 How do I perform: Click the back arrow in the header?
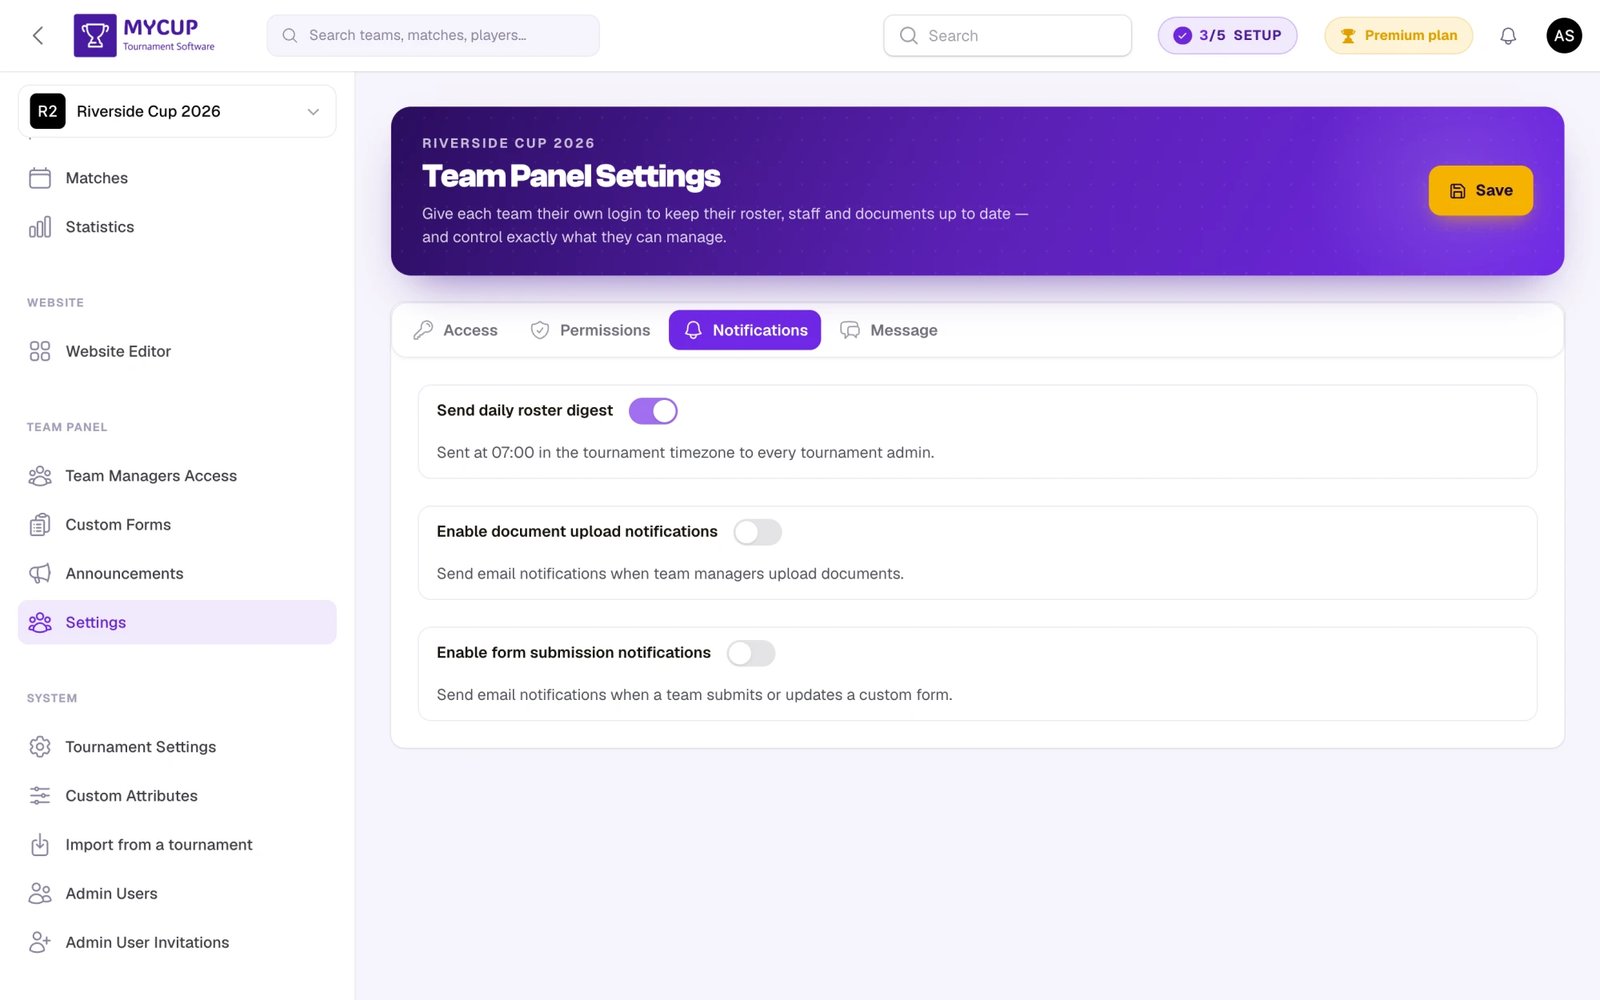(x=38, y=36)
